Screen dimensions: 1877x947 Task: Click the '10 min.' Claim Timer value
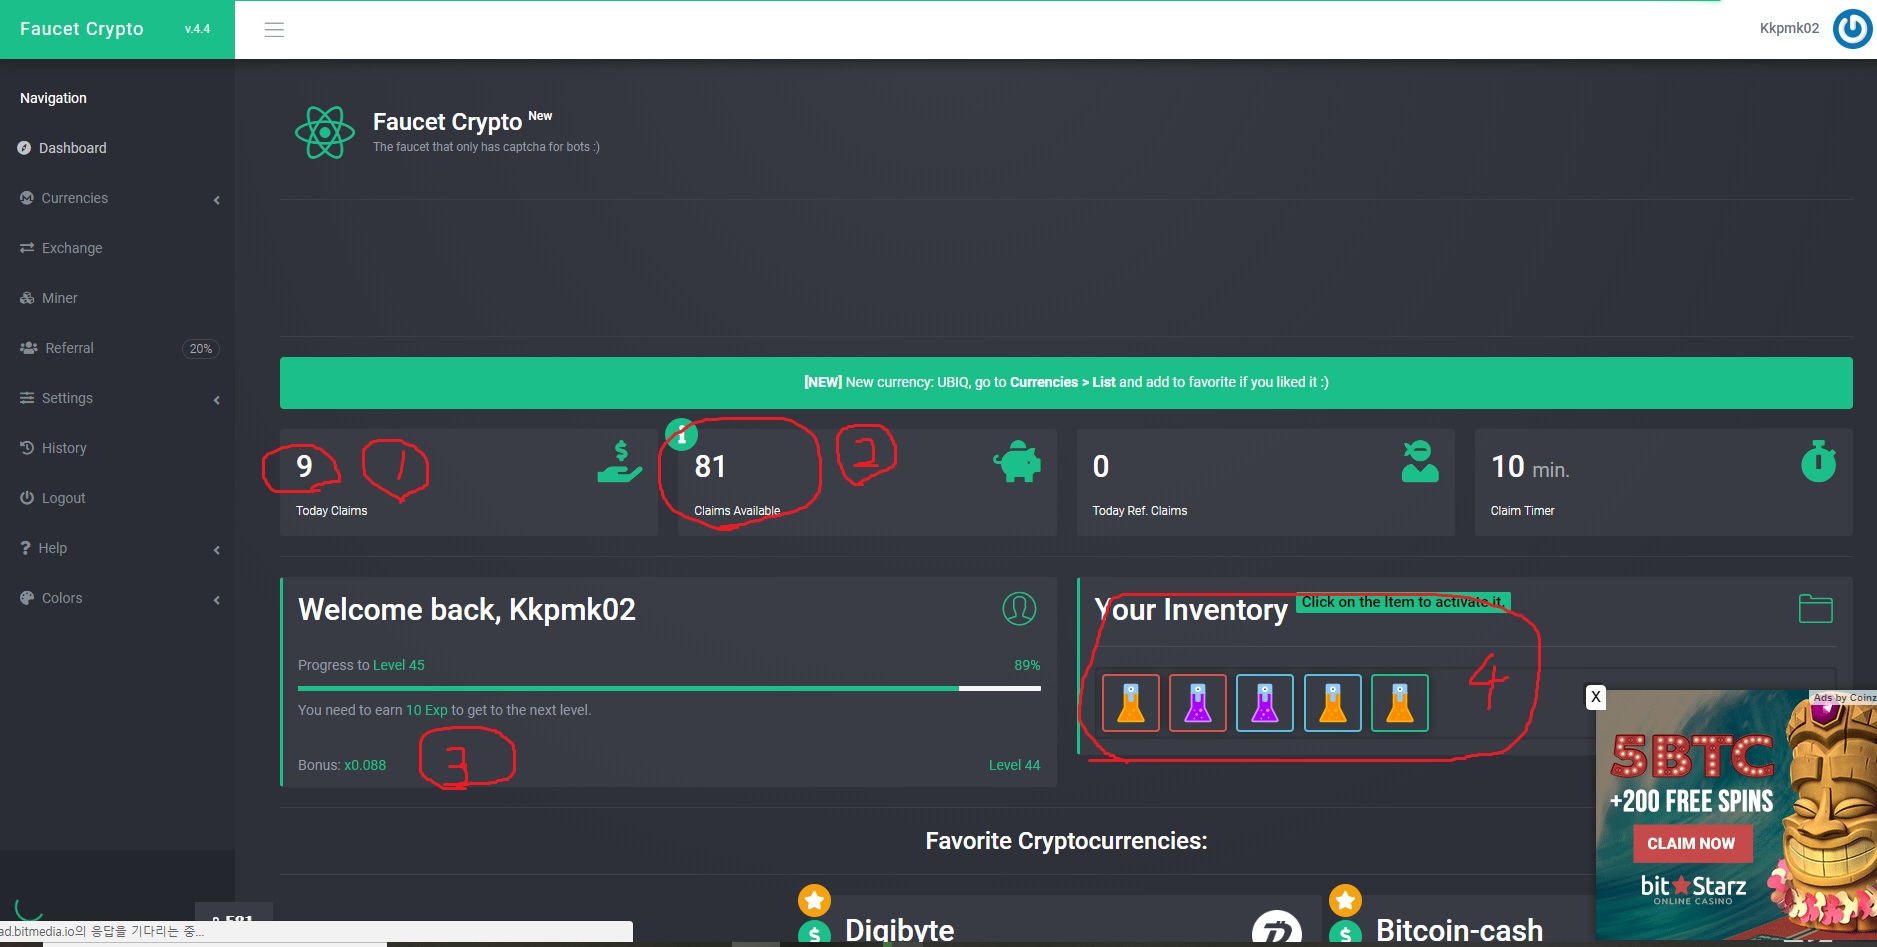tap(1530, 467)
